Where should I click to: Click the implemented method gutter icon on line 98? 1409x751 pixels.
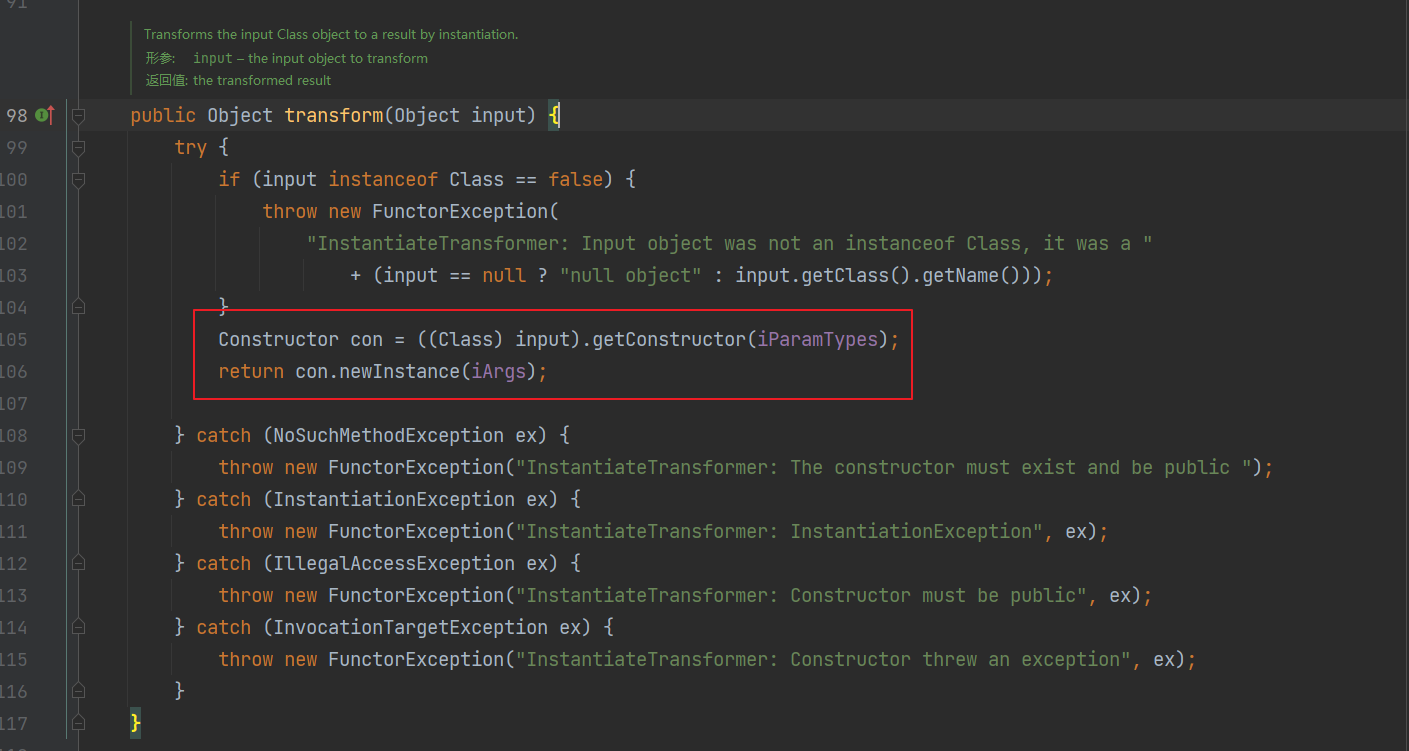(x=43, y=116)
